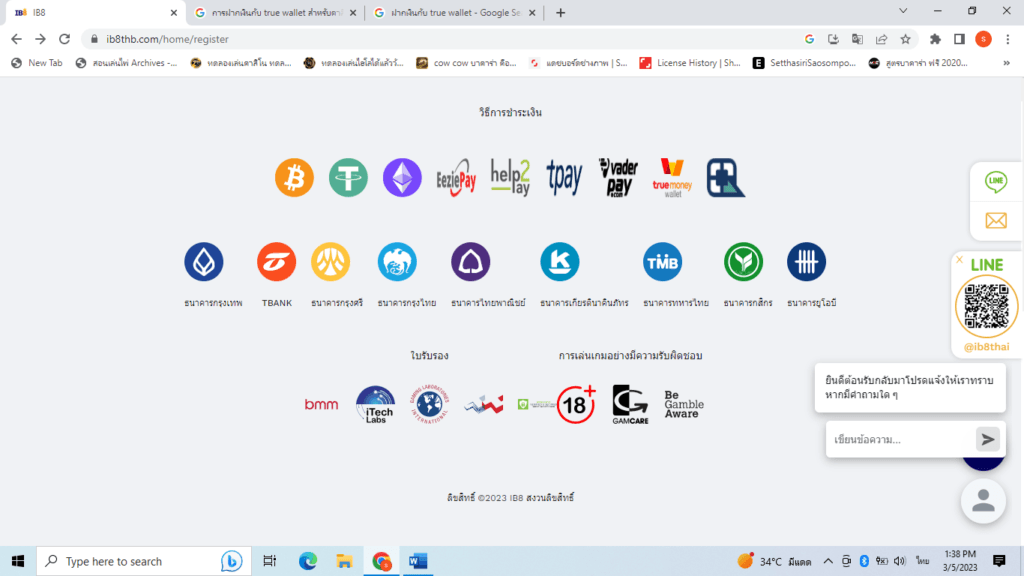Click the address bar URL
Image resolution: width=1024 pixels, height=576 pixels.
(x=167, y=39)
